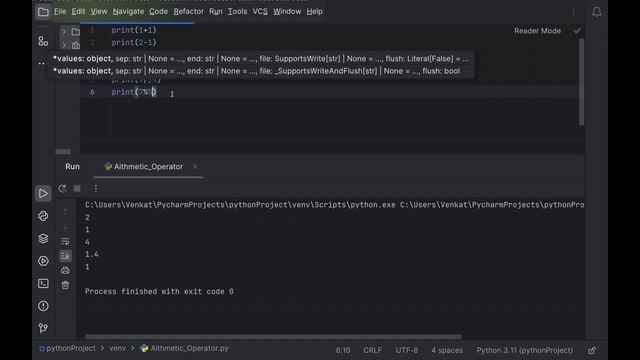Open the View menu
The height and width of the screenshot is (360, 640).
click(x=99, y=11)
